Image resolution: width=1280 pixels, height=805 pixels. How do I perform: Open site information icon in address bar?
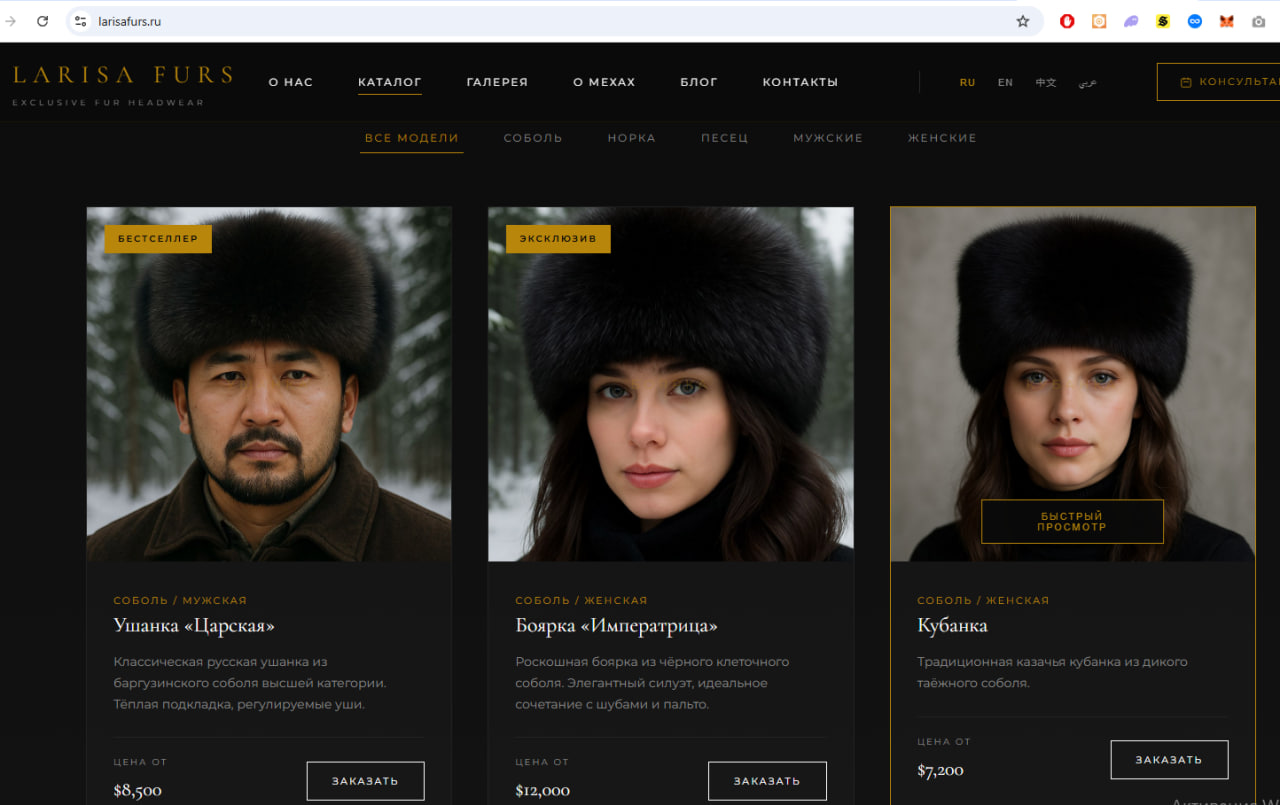(81, 21)
